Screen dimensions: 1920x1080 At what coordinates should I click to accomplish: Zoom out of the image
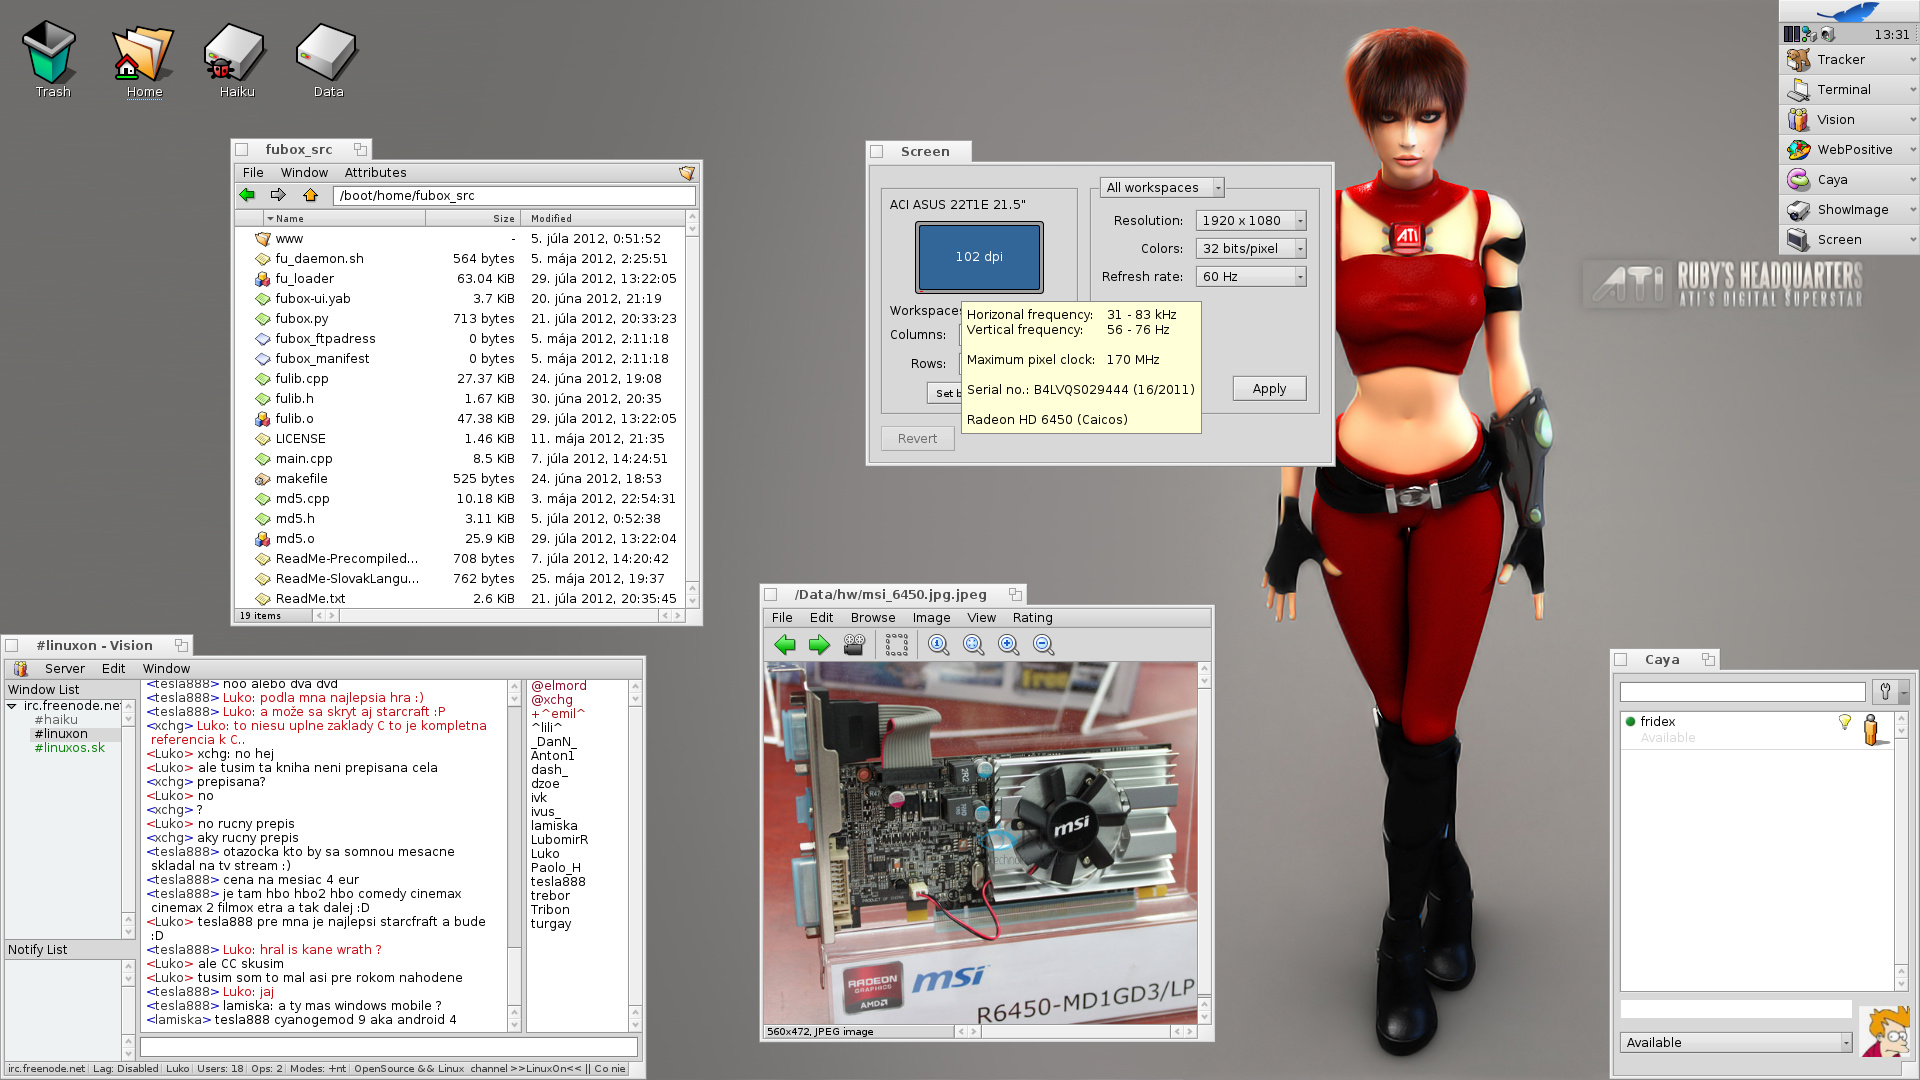(x=1043, y=645)
